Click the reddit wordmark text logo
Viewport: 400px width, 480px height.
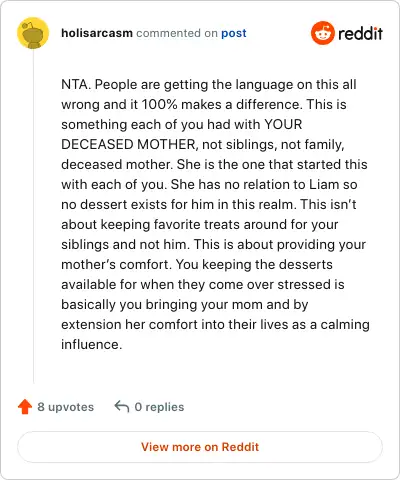pyautogui.click(x=360, y=33)
